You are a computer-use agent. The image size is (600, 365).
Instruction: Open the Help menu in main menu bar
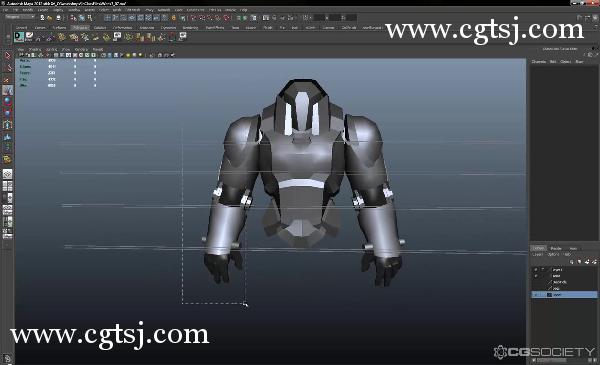pyautogui.click(x=243, y=10)
